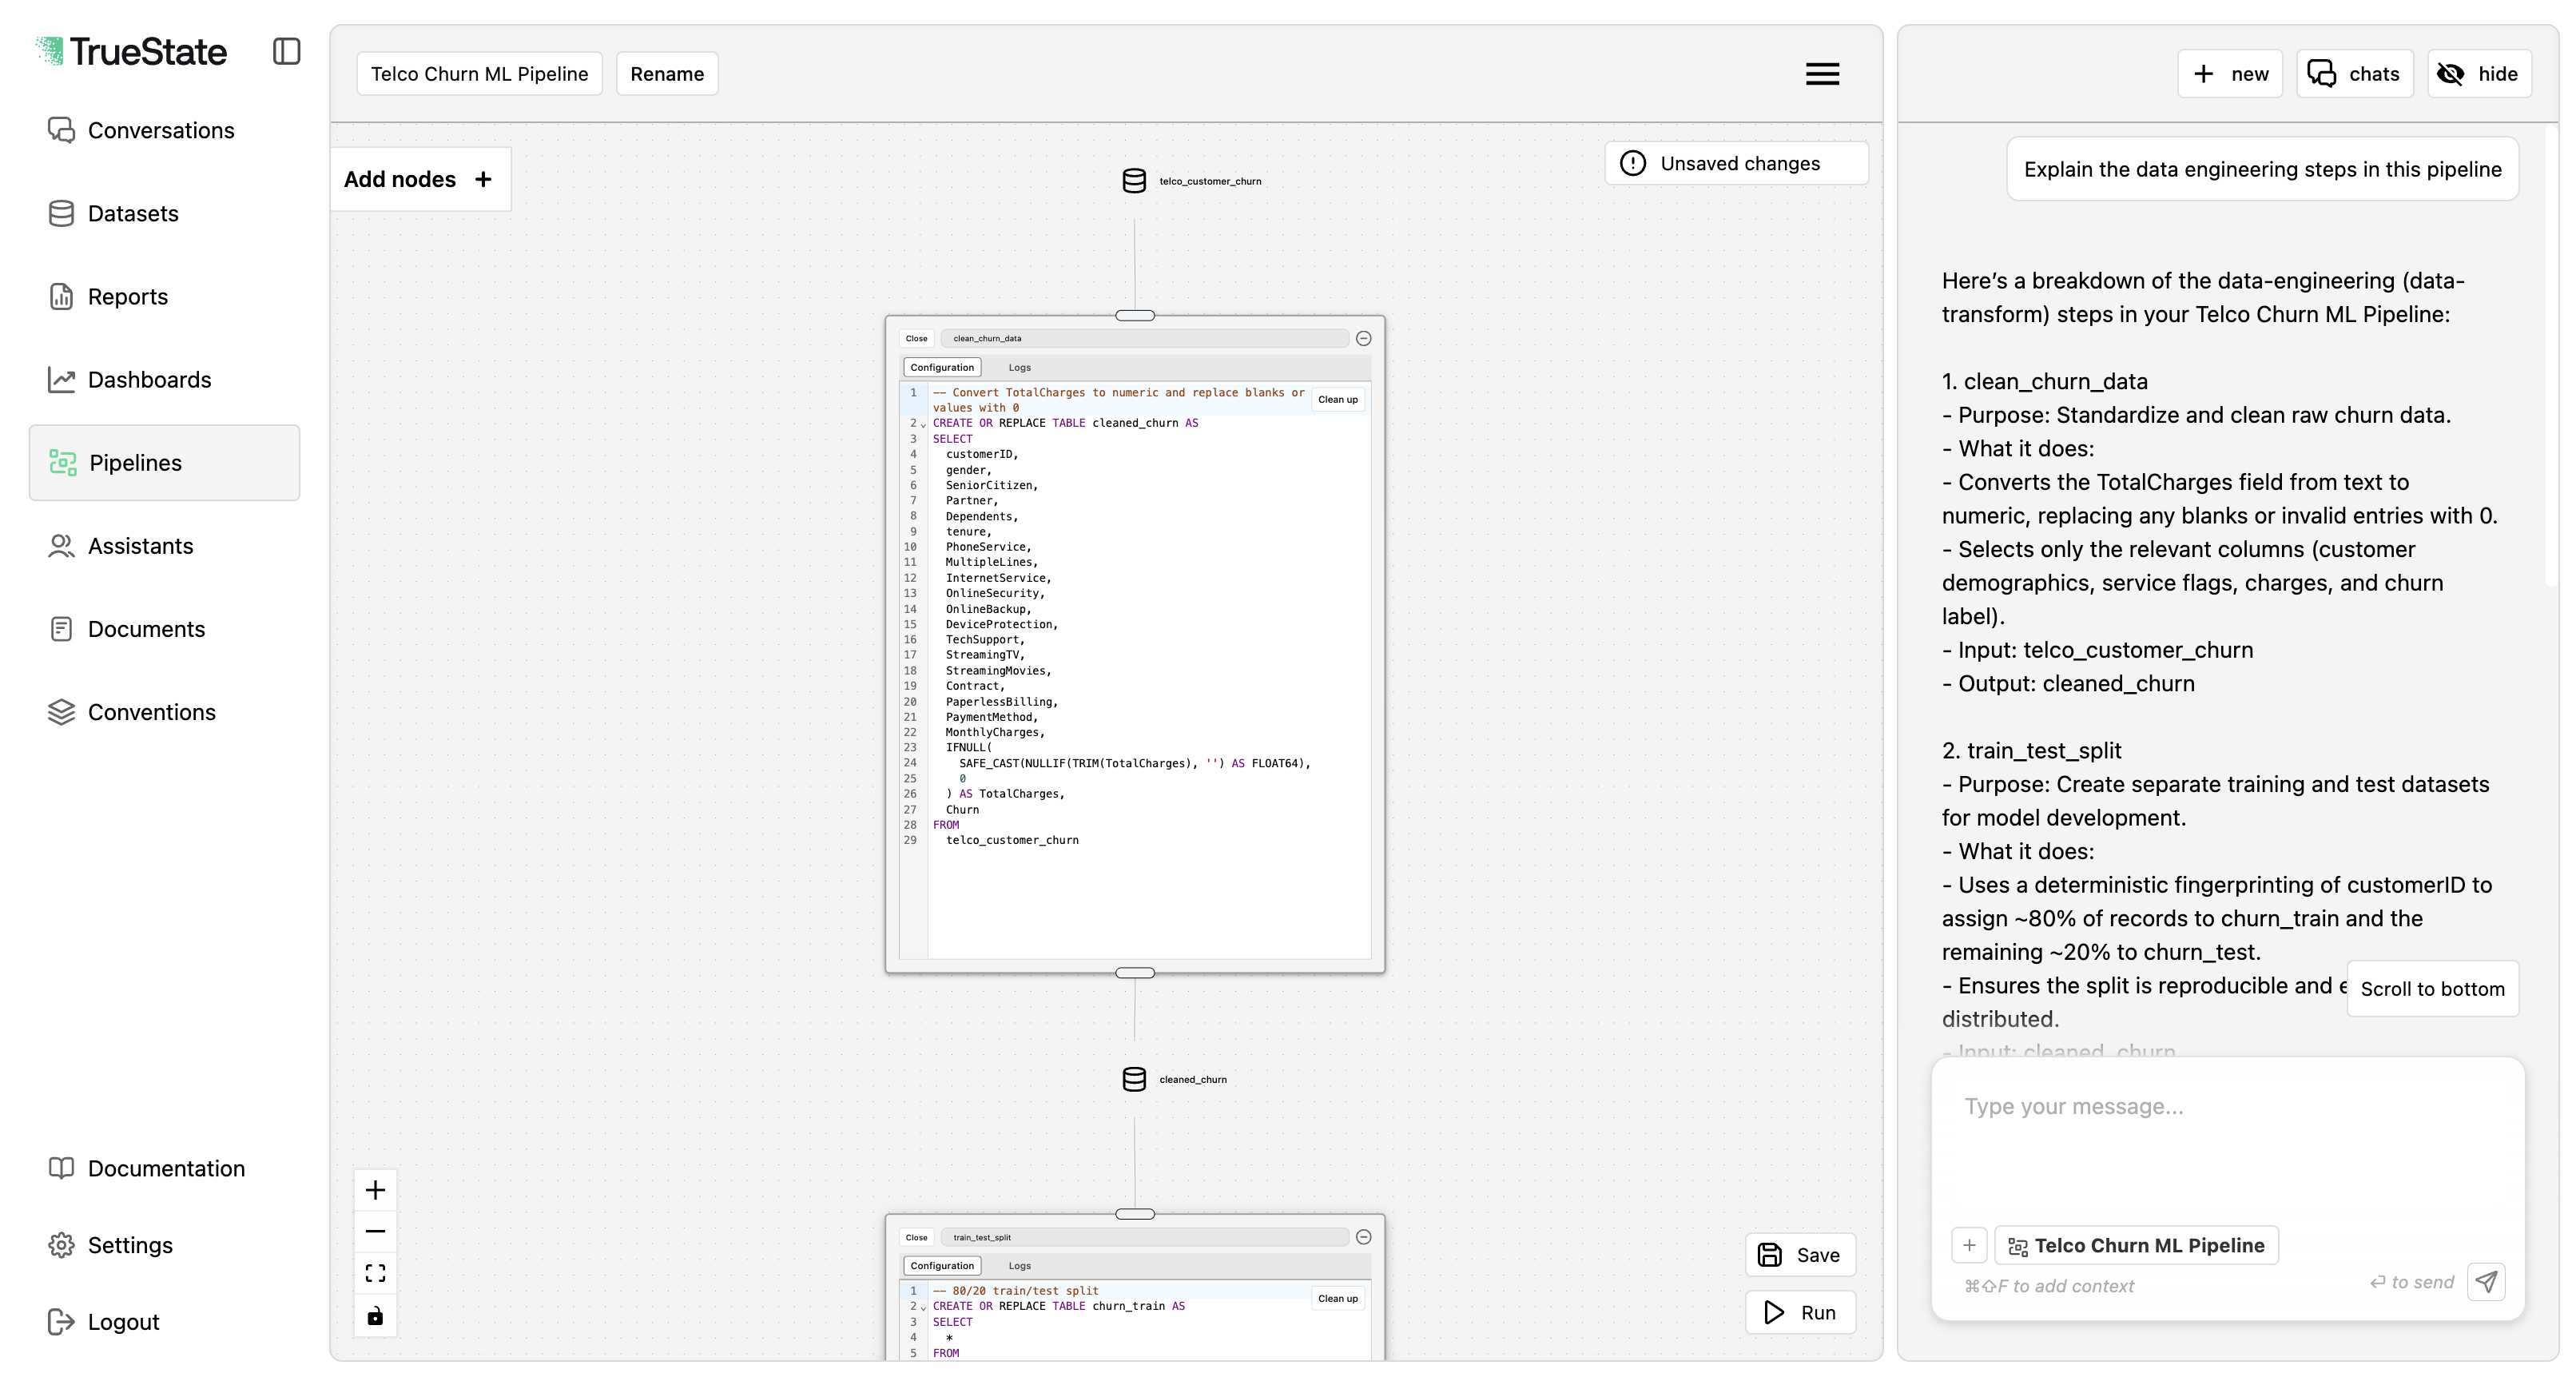2576x1389 pixels.
Task: Start a new chat with the new button
Action: [2230, 73]
